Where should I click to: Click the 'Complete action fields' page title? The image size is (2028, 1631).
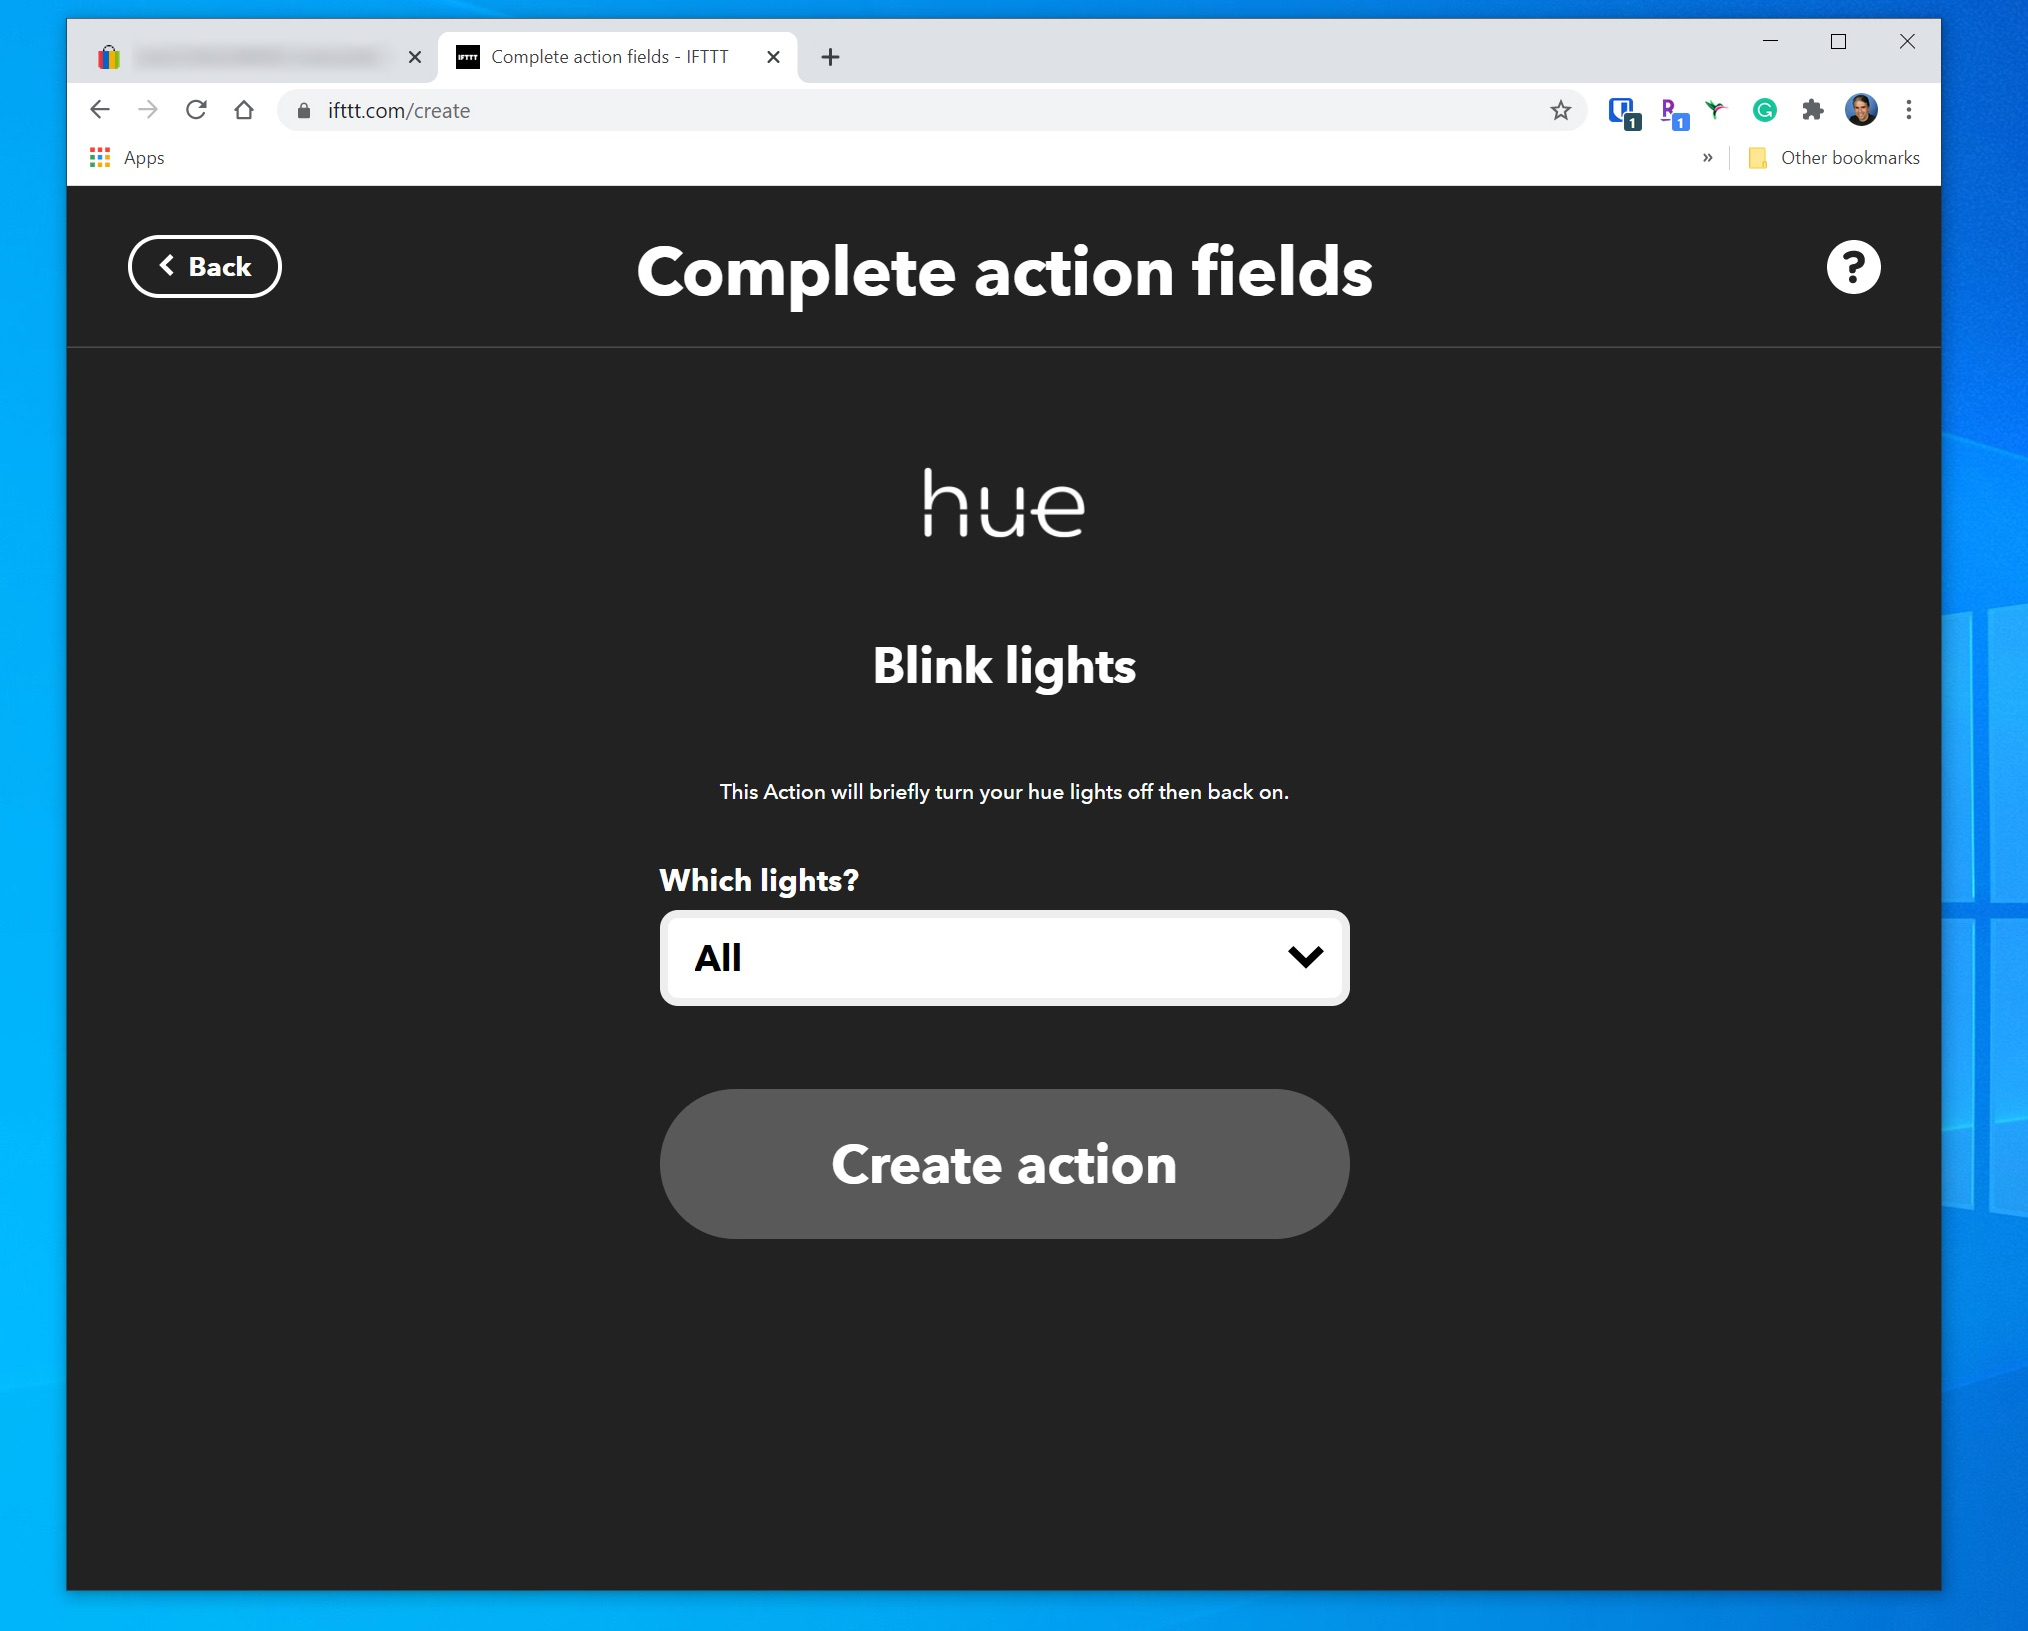[1004, 272]
